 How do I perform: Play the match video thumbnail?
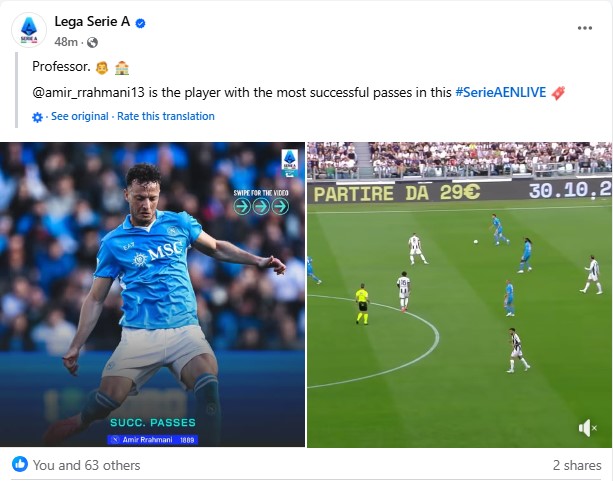[x=460, y=294]
